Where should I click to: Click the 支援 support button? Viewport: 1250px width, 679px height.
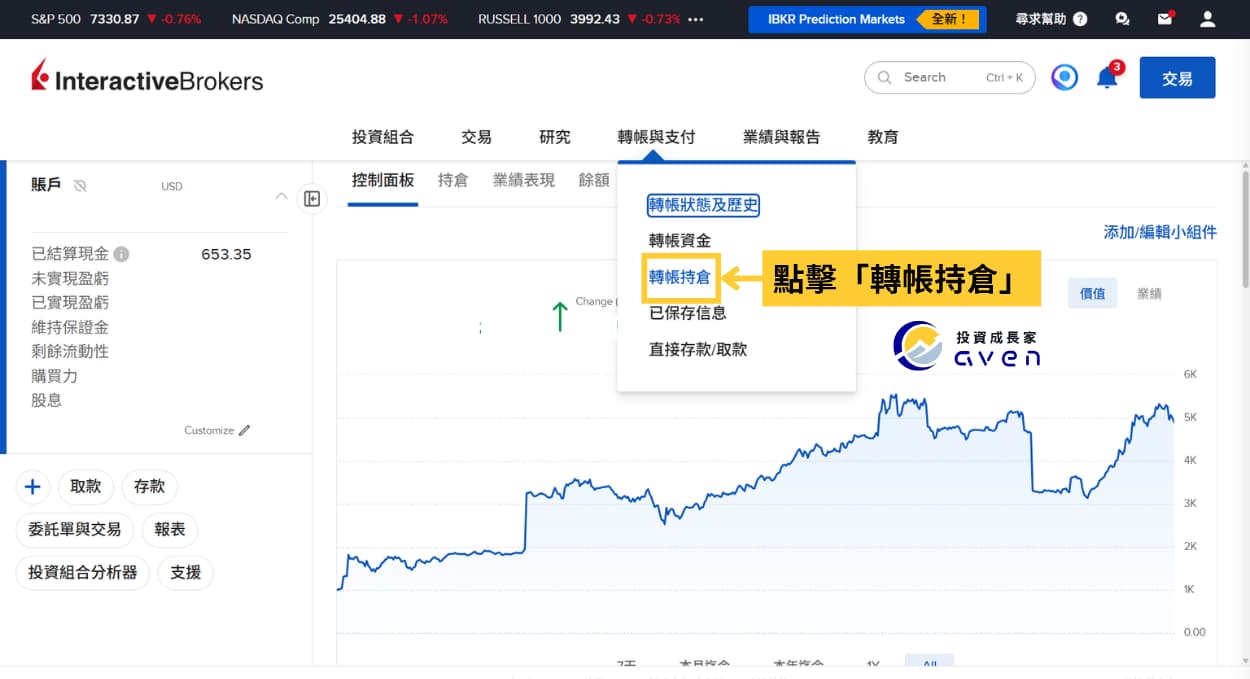186,573
